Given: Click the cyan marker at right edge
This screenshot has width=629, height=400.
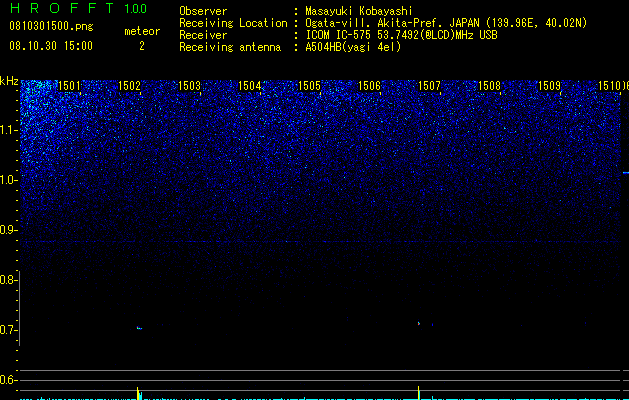Looking at the screenshot, I should [625, 173].
